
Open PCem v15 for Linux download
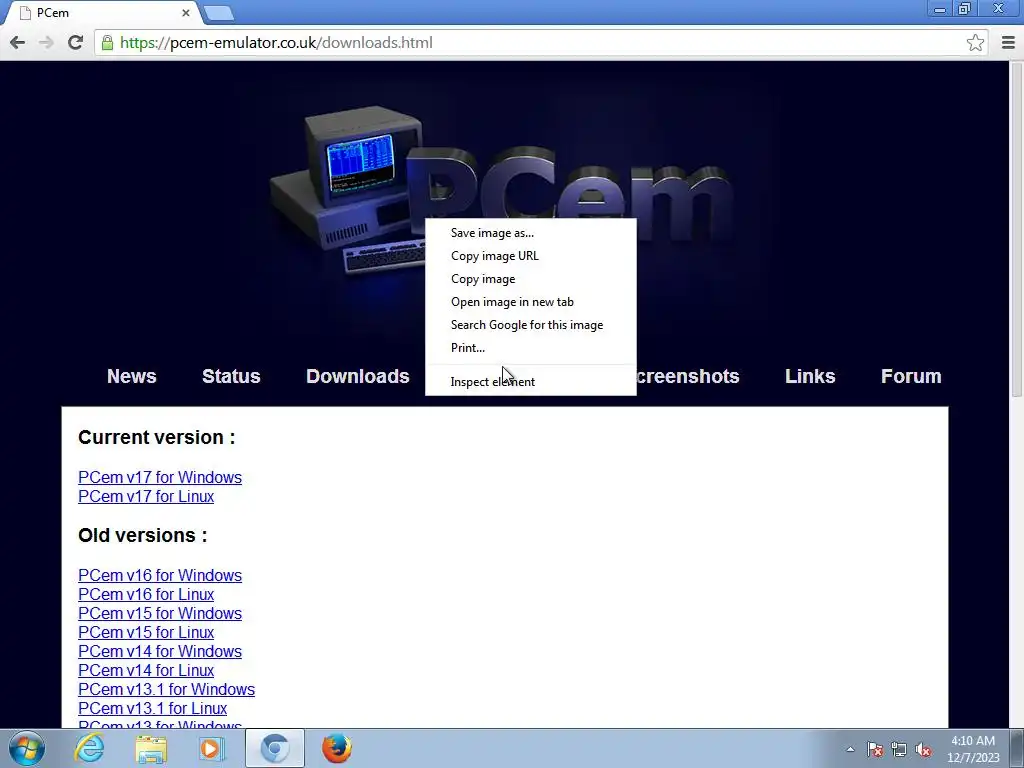click(x=146, y=632)
